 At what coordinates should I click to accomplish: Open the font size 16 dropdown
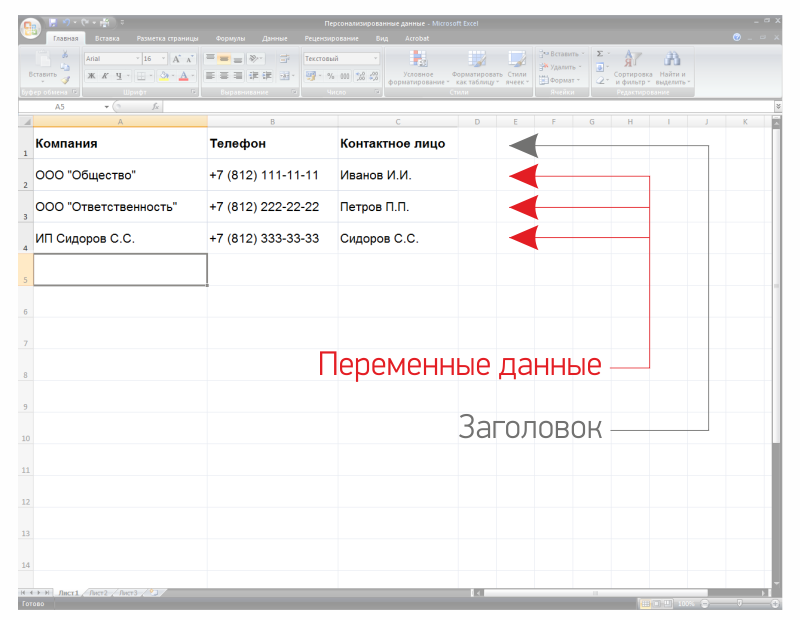click(163, 59)
